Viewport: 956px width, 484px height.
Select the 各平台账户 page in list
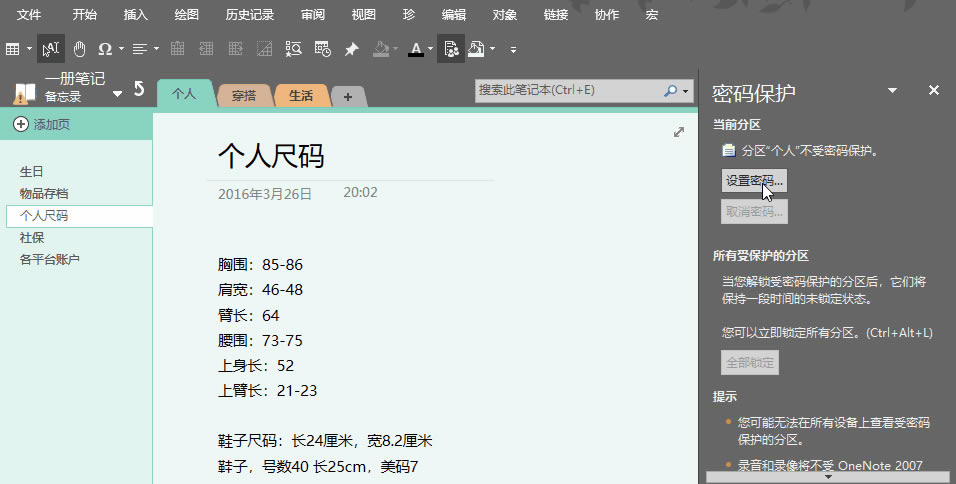coord(50,260)
